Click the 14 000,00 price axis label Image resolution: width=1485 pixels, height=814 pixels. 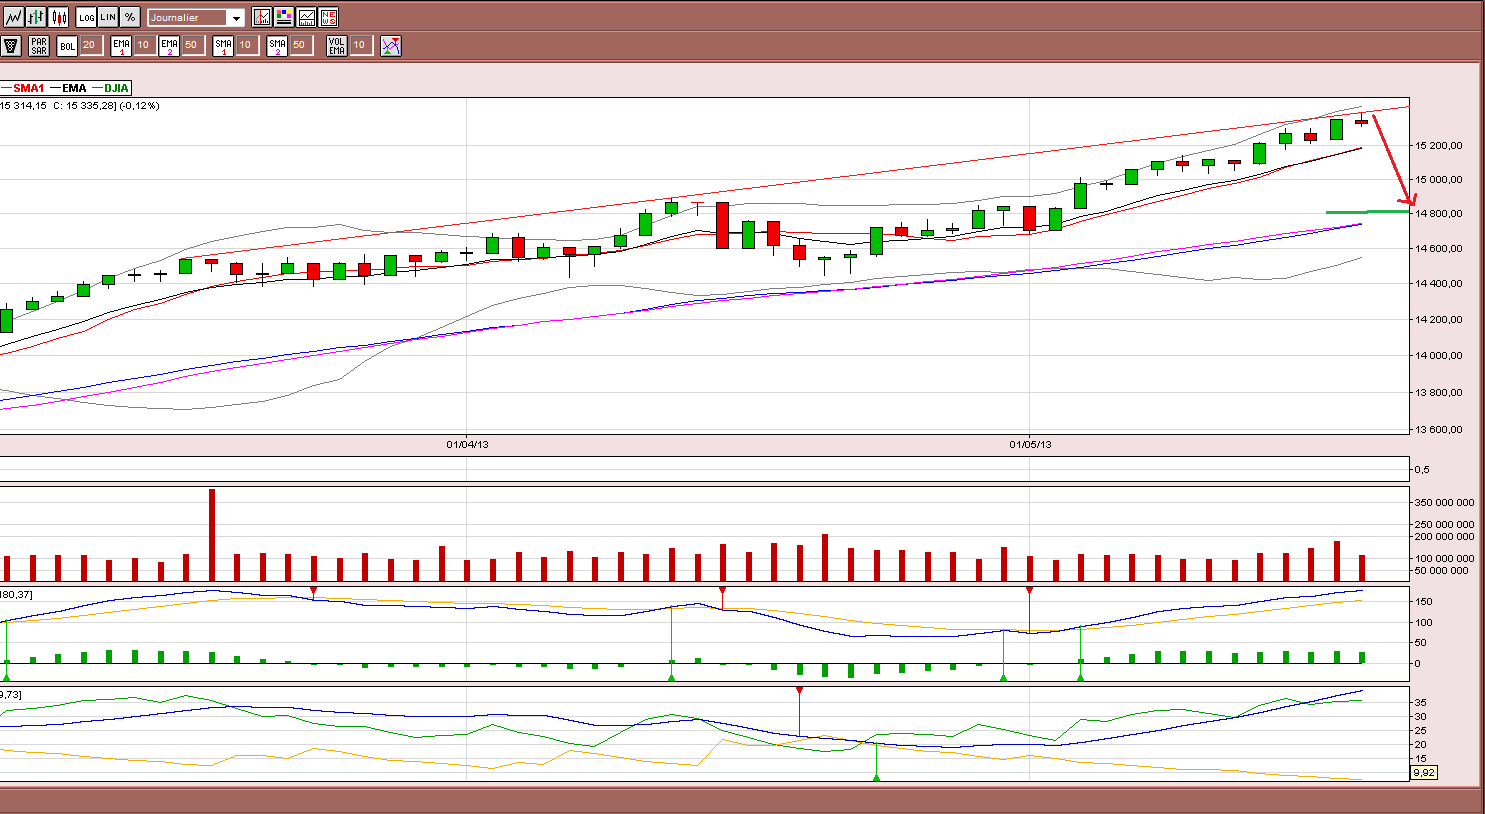pos(1438,356)
